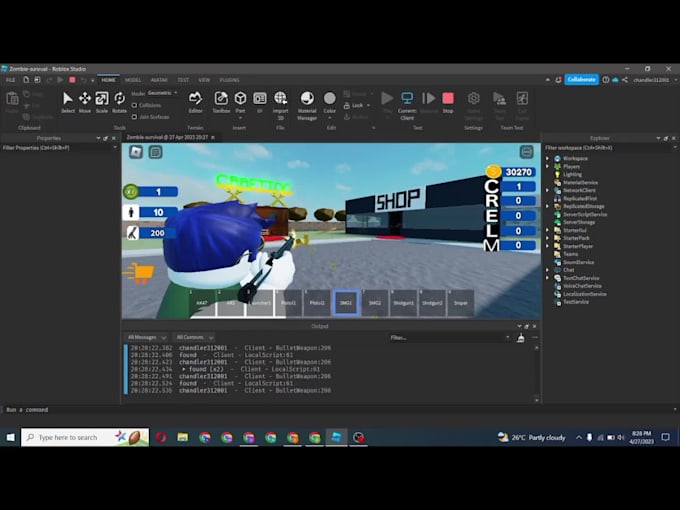Screen dimensions: 680x510
Task: Select ServerStorage in Explorer
Action: (579, 222)
